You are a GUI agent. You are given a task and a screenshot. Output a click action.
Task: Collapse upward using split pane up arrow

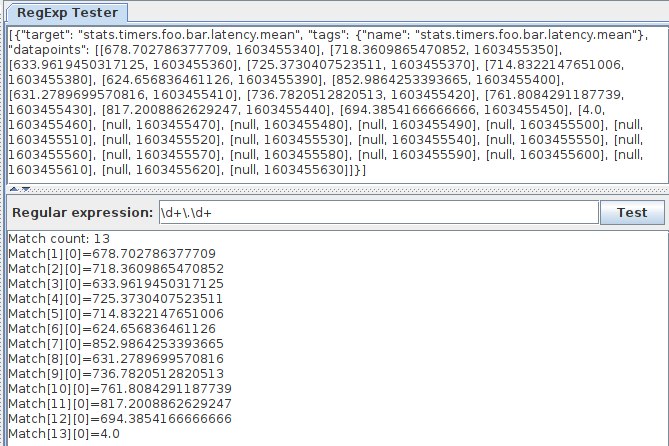[x=14, y=189]
